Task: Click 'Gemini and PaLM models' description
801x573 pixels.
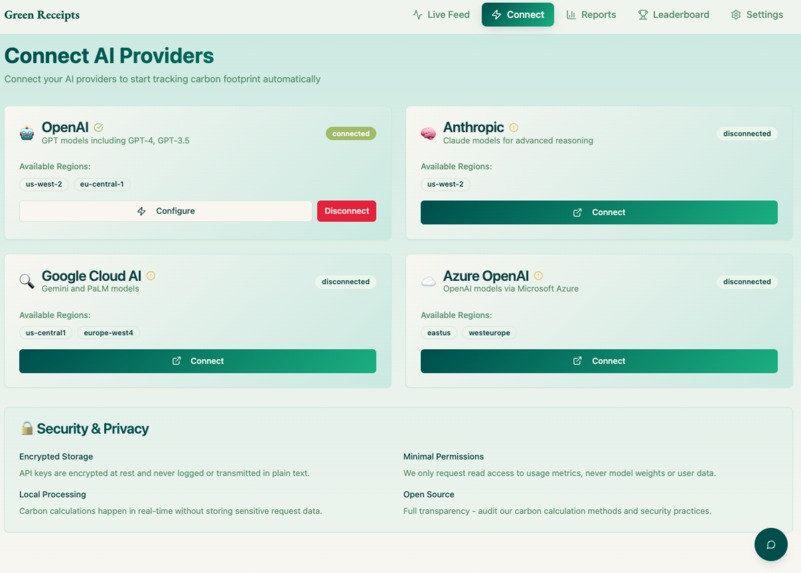Action: click(90, 289)
